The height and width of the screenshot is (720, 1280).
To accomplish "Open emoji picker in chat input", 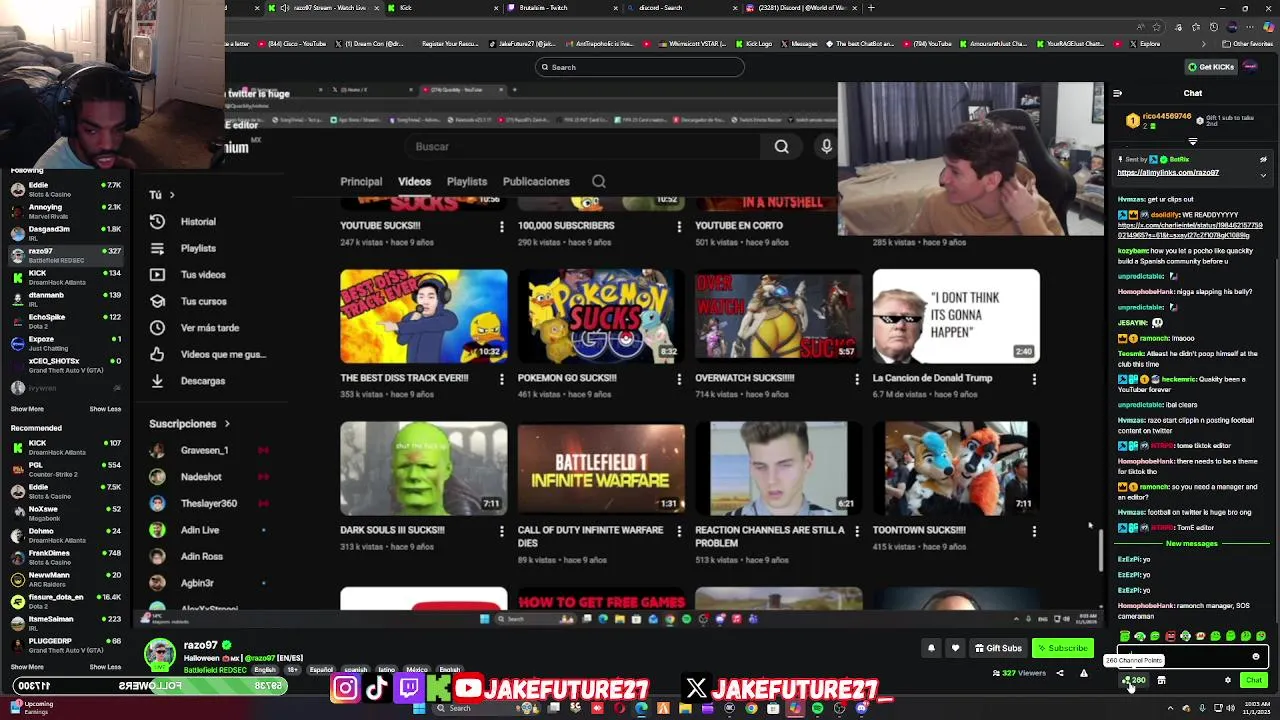I will [x=1256, y=657].
